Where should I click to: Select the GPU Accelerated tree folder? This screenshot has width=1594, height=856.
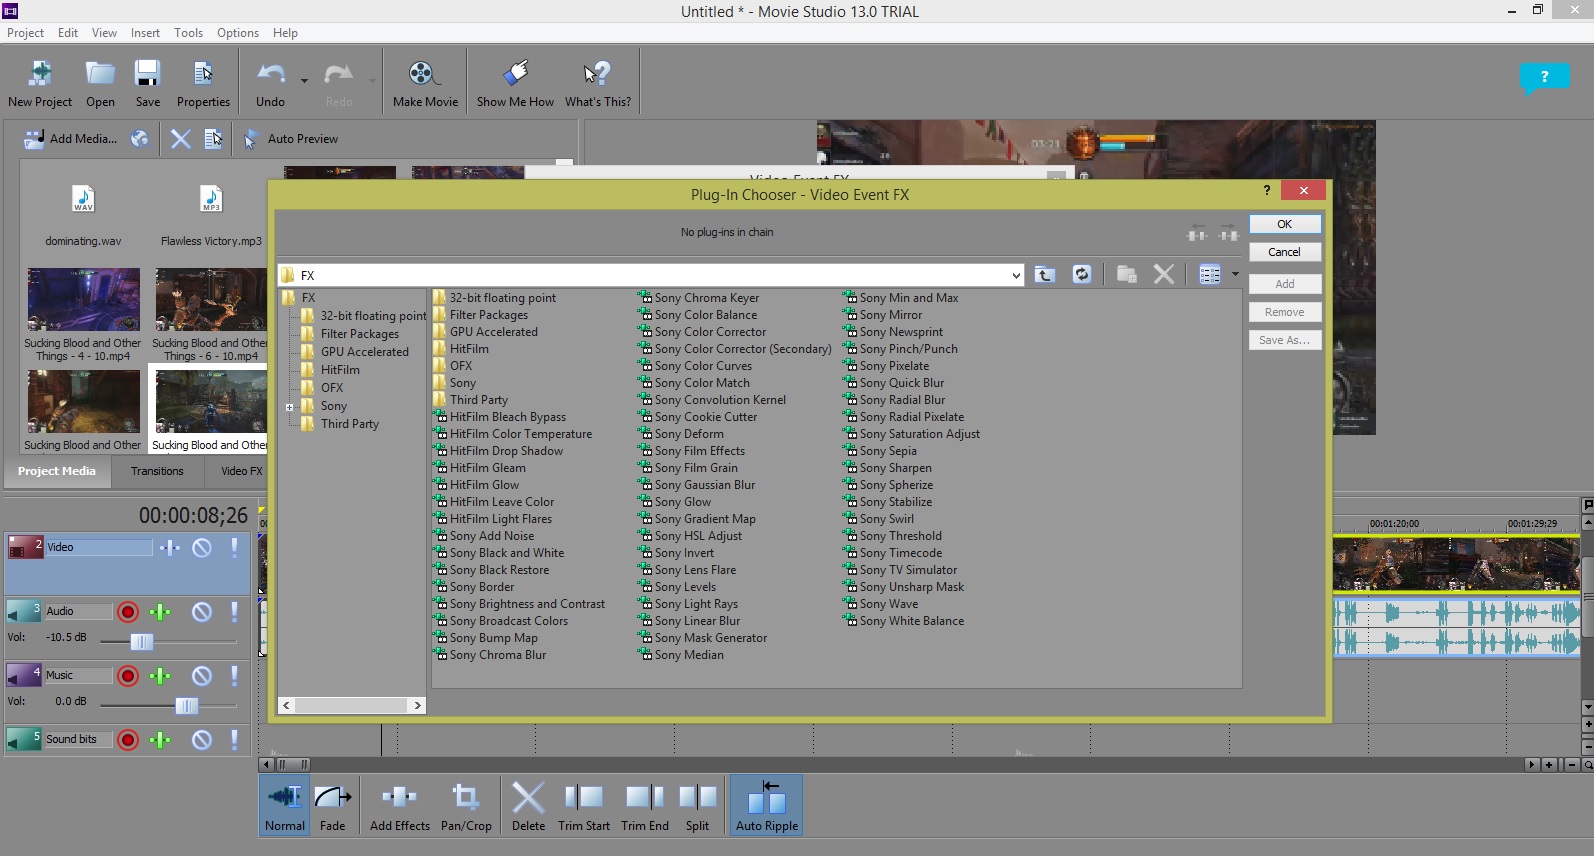pyautogui.click(x=365, y=352)
